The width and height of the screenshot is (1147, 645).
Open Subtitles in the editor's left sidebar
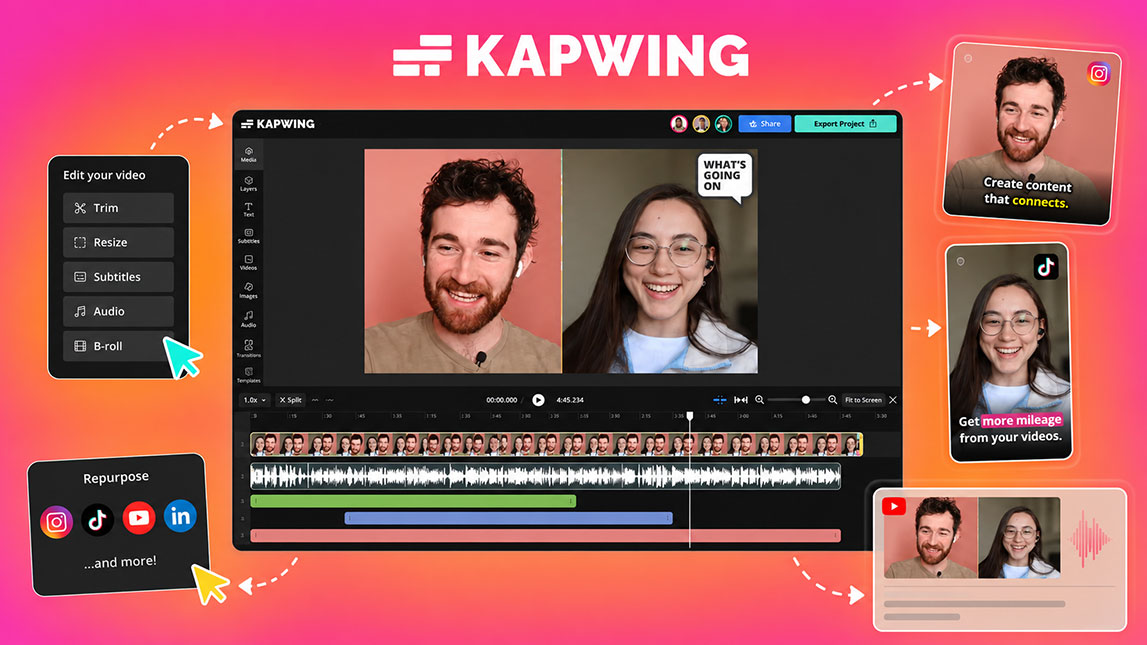click(249, 235)
